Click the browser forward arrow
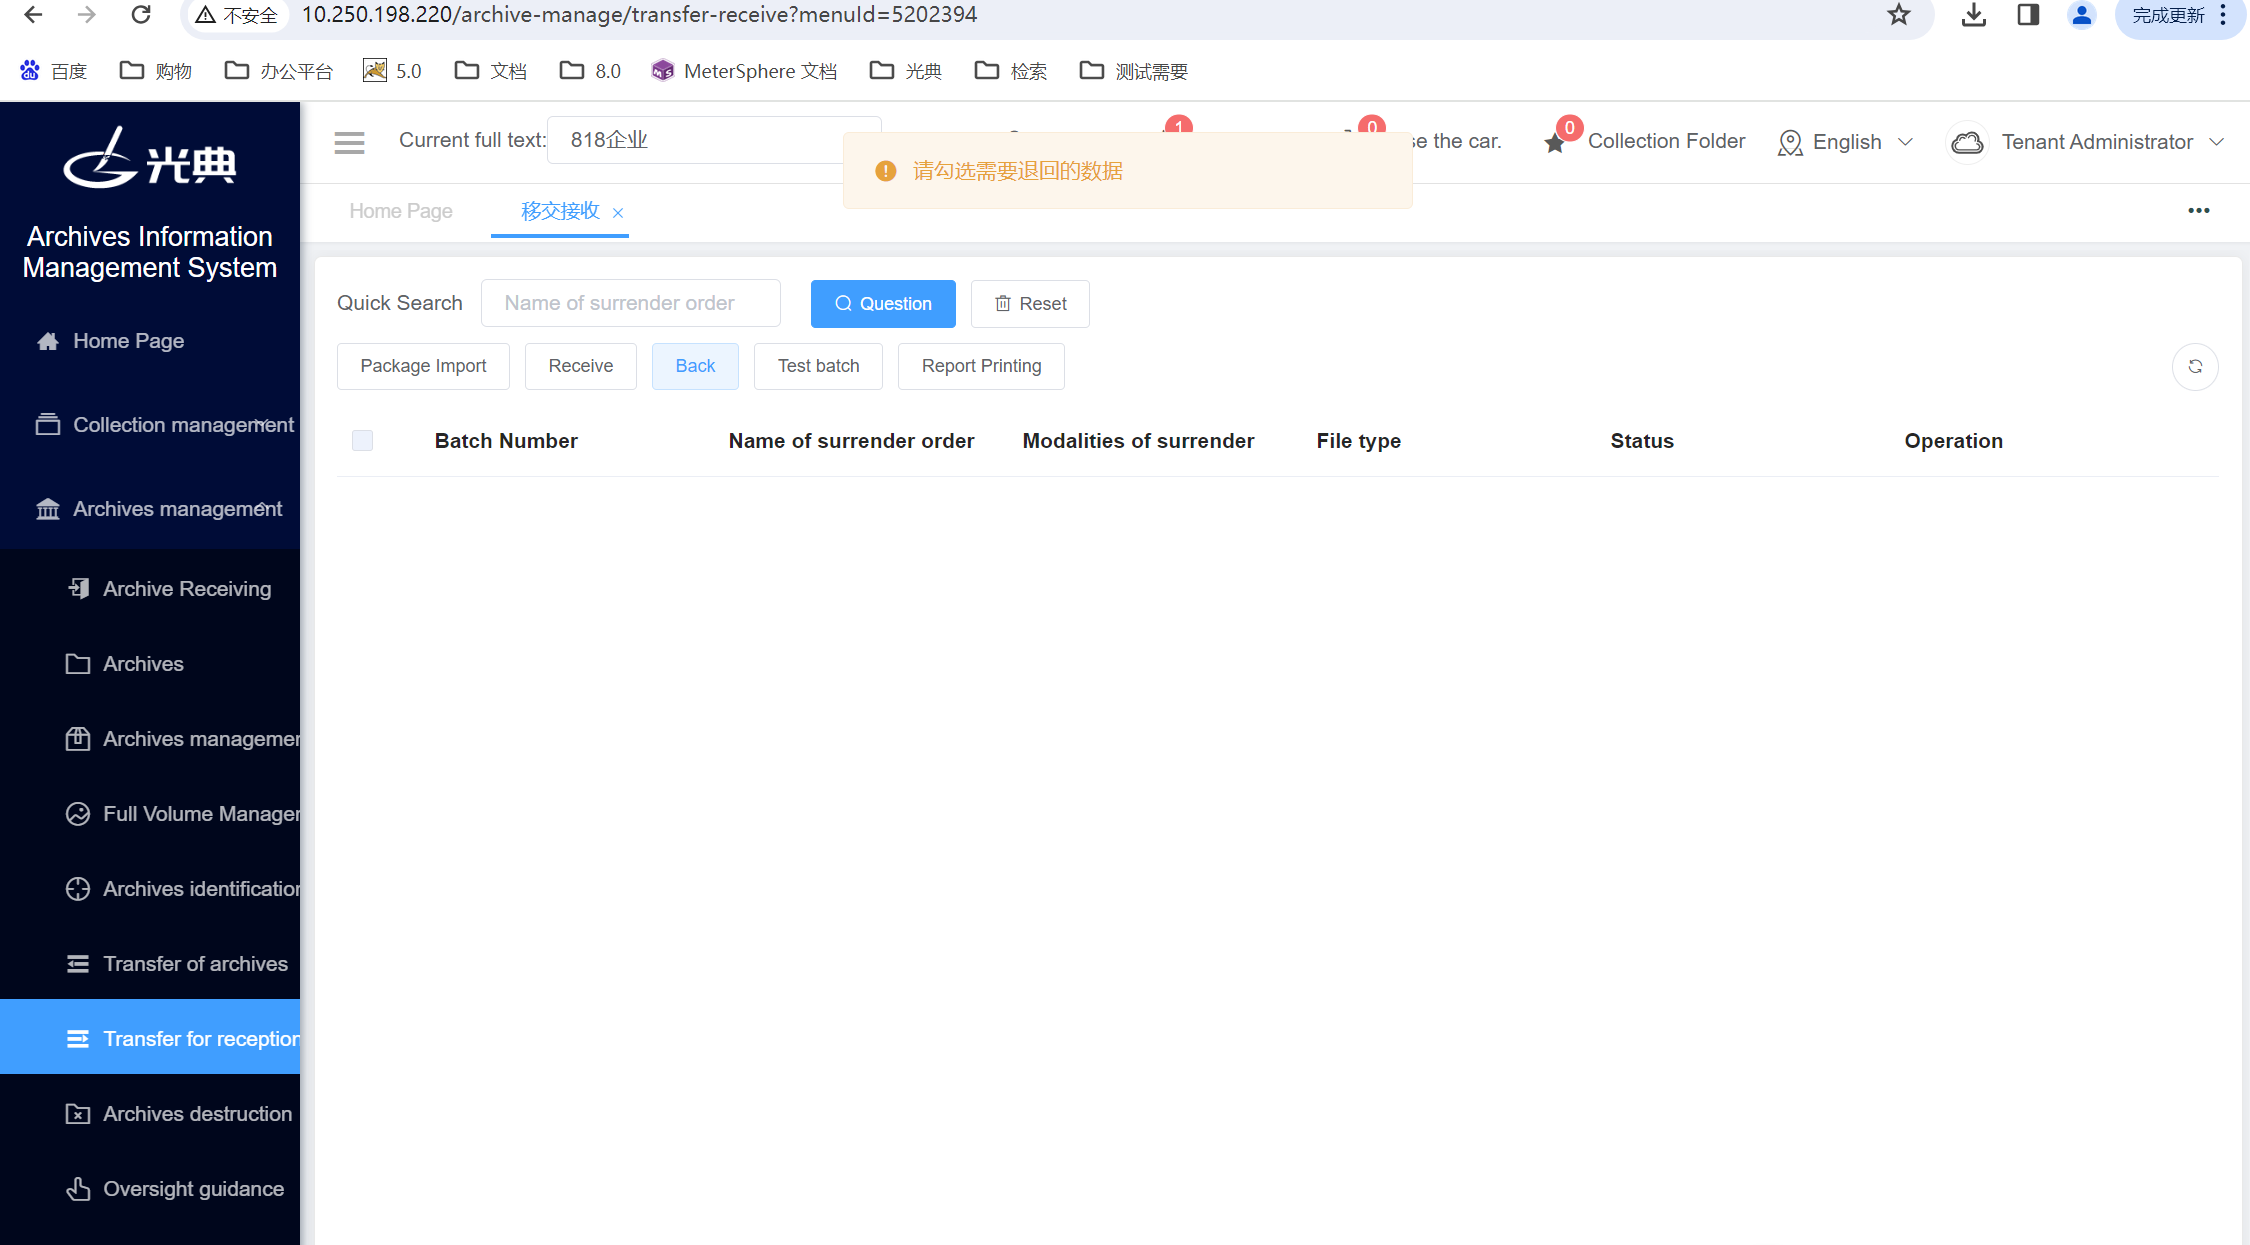Screen dimensions: 2250x1245 [86, 15]
